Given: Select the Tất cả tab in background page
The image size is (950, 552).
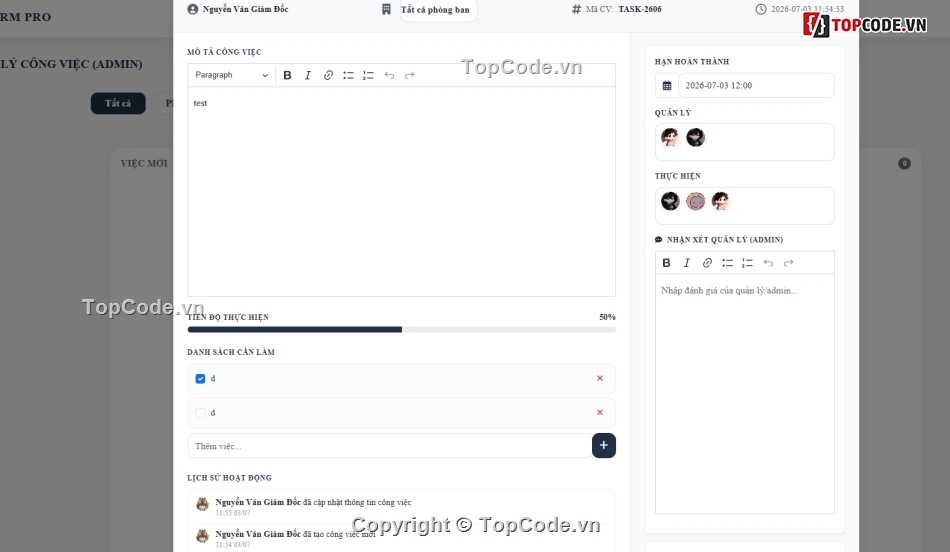Looking at the screenshot, I should (118, 103).
